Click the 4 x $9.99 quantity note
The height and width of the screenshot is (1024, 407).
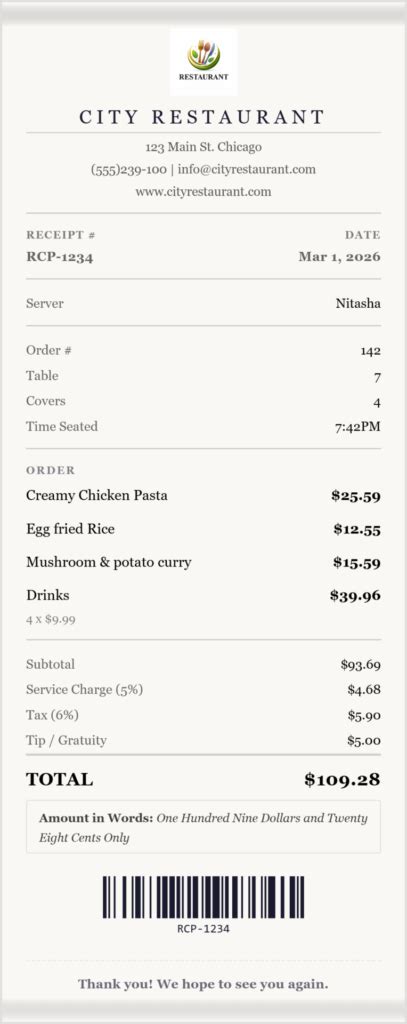click(51, 618)
